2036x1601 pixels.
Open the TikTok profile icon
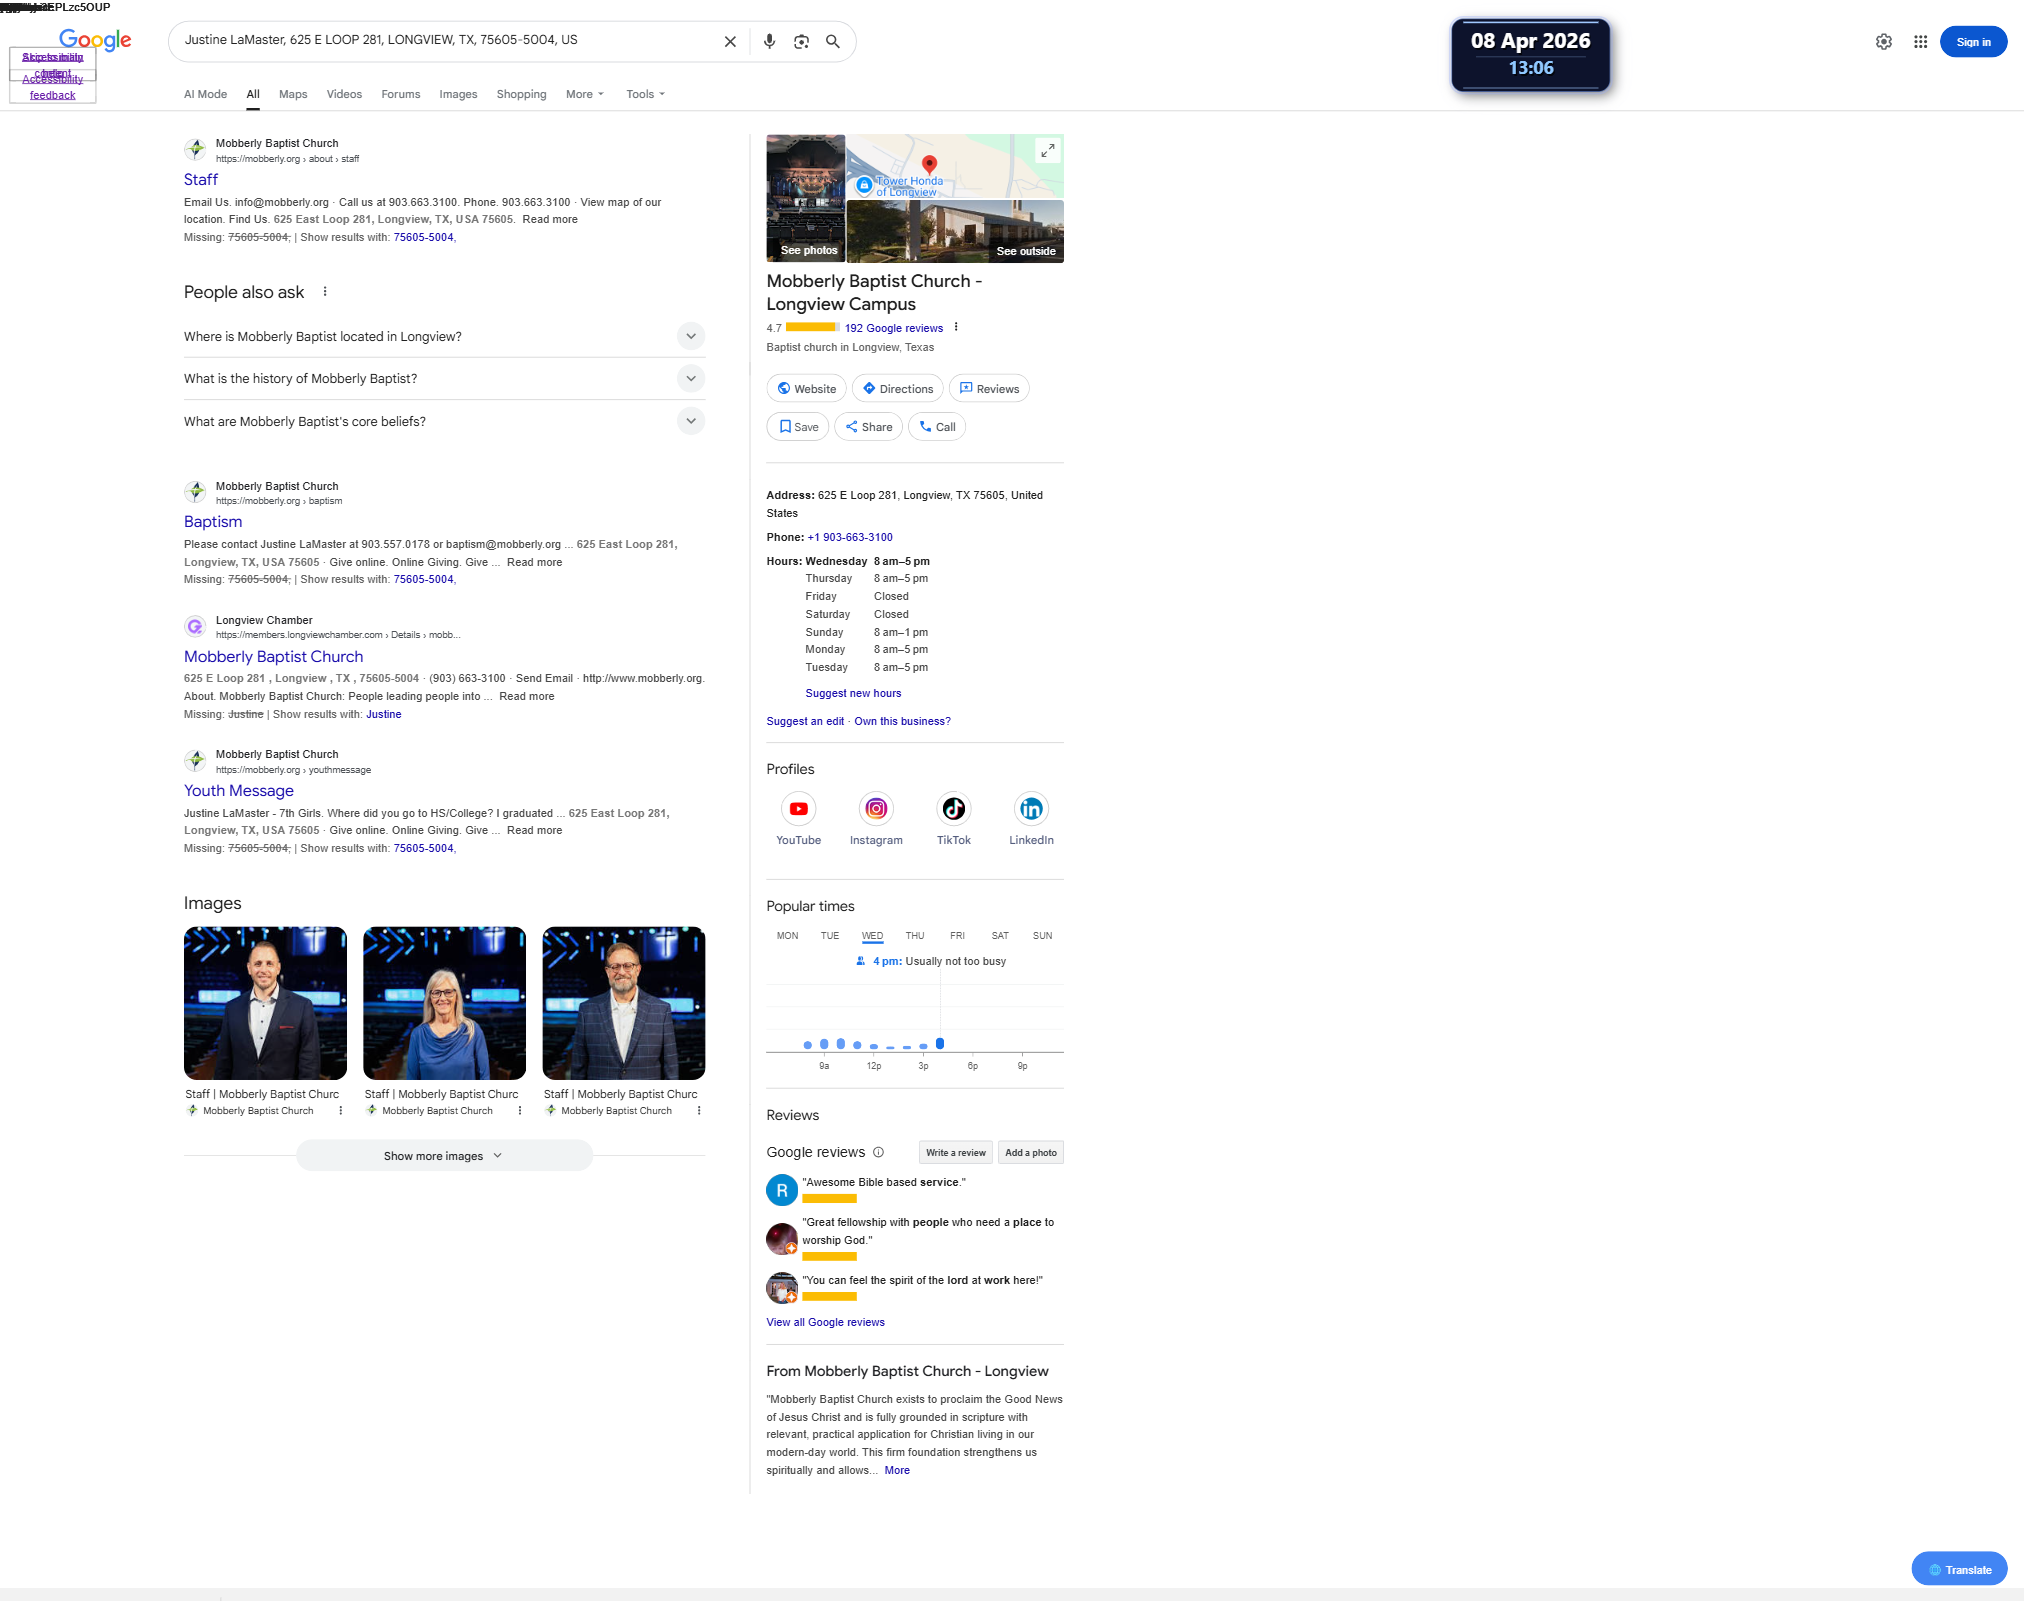click(953, 809)
